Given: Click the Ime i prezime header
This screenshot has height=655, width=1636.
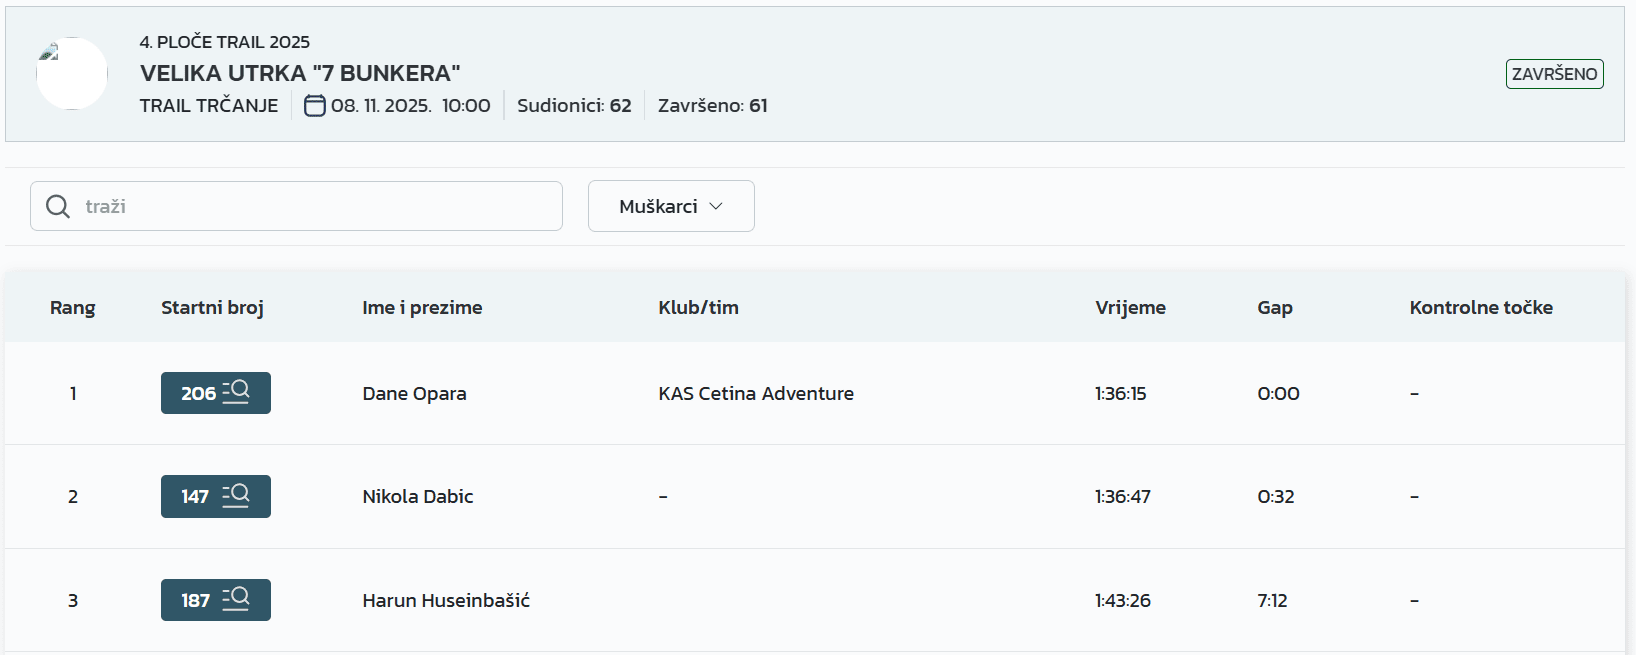Looking at the screenshot, I should coord(422,307).
